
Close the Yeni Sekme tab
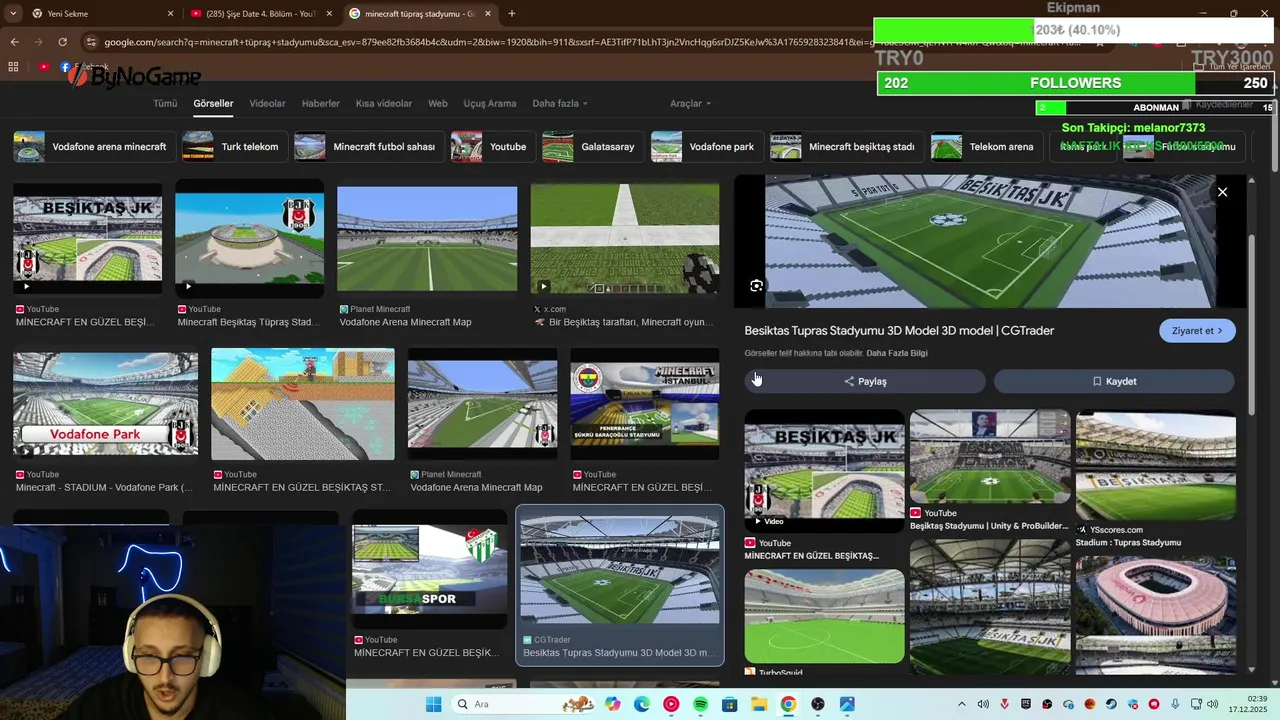point(170,14)
